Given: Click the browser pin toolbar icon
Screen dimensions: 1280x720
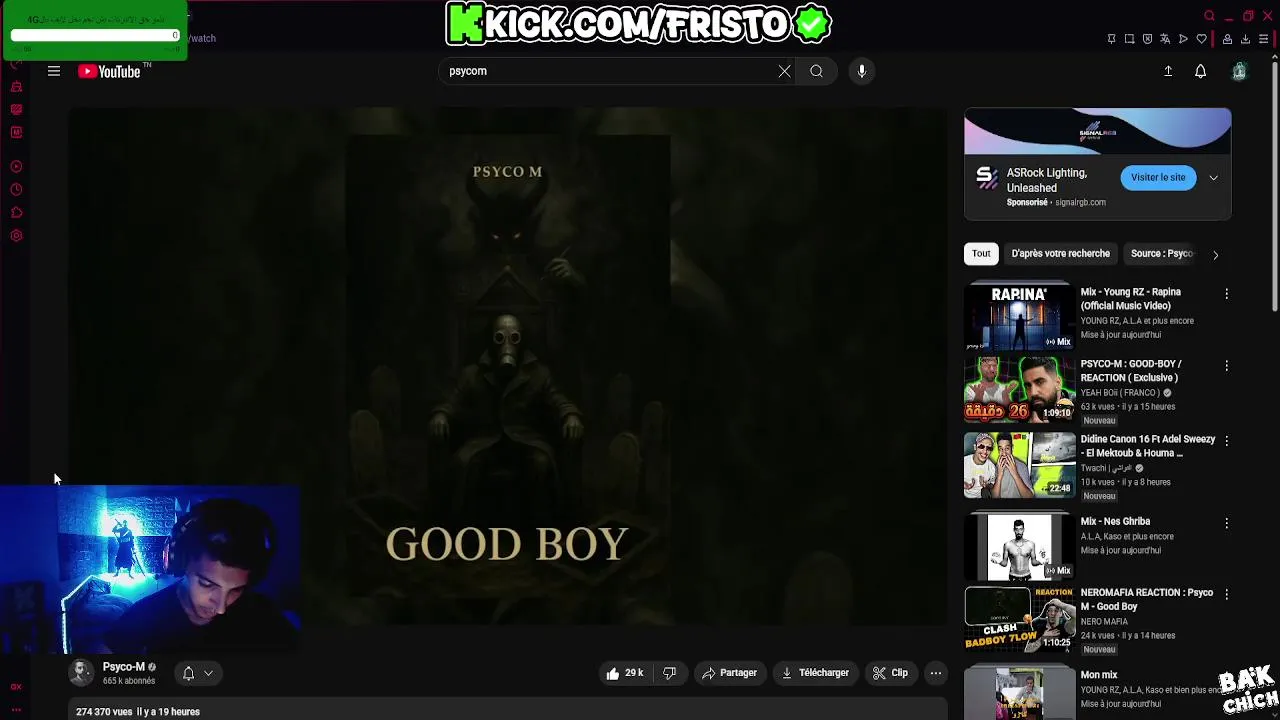Looking at the screenshot, I should 1111,39.
